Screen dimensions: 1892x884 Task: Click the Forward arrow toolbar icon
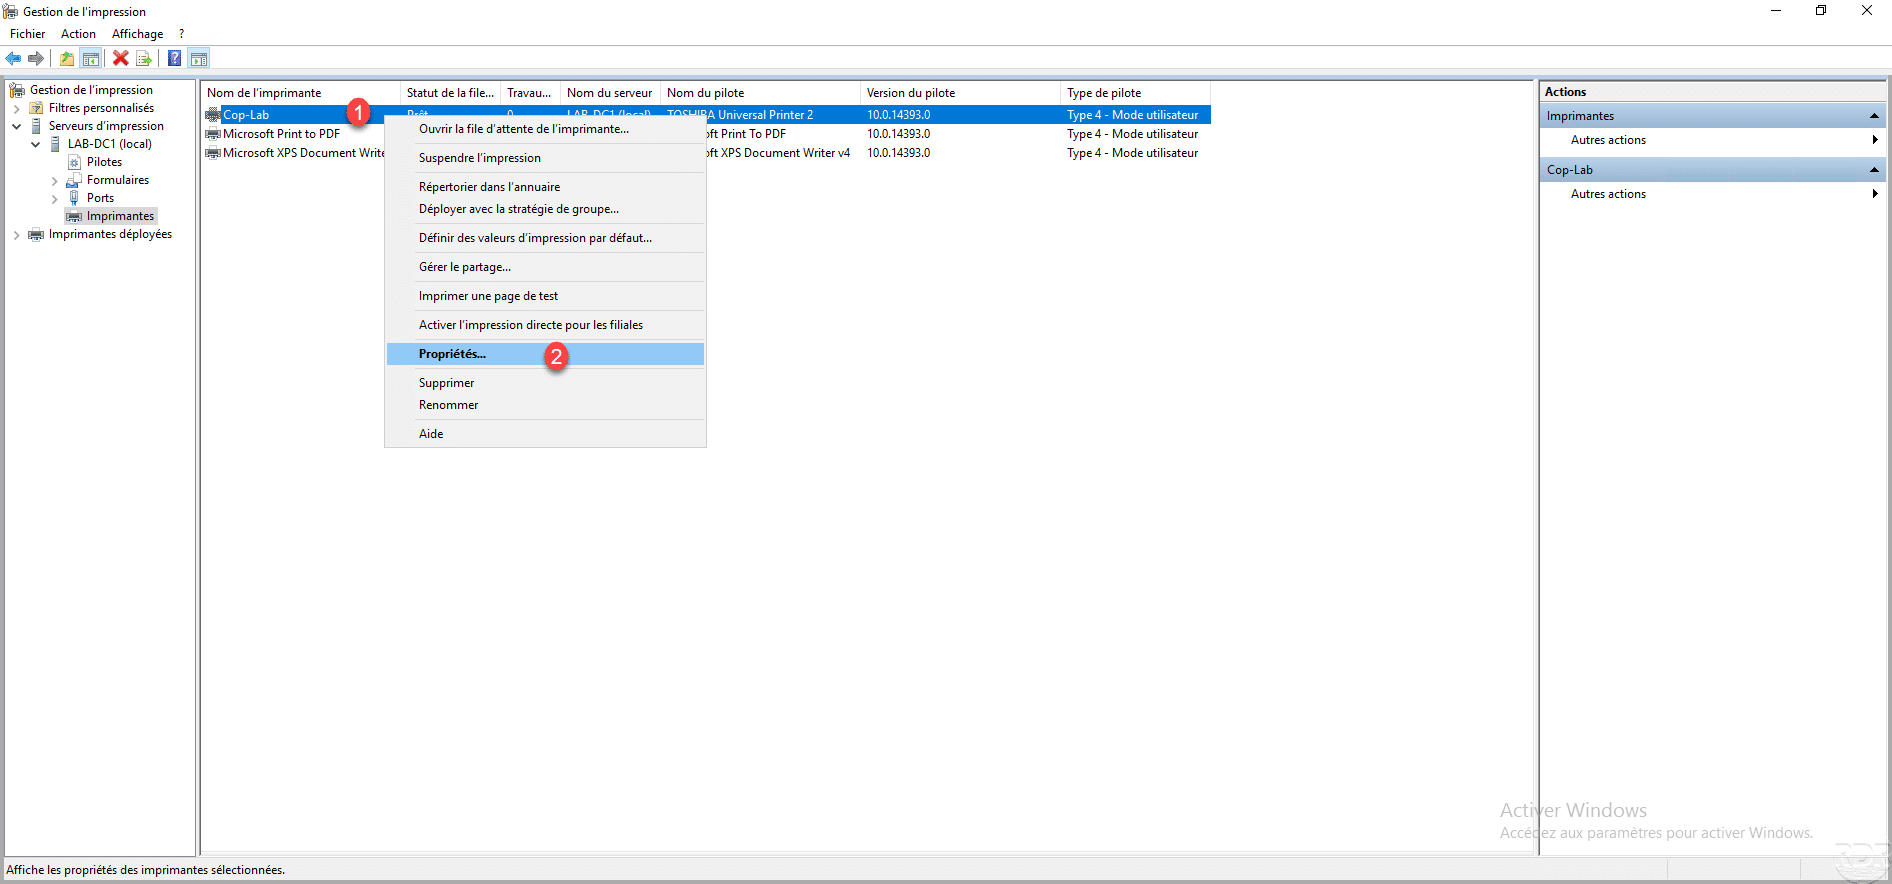click(x=36, y=59)
